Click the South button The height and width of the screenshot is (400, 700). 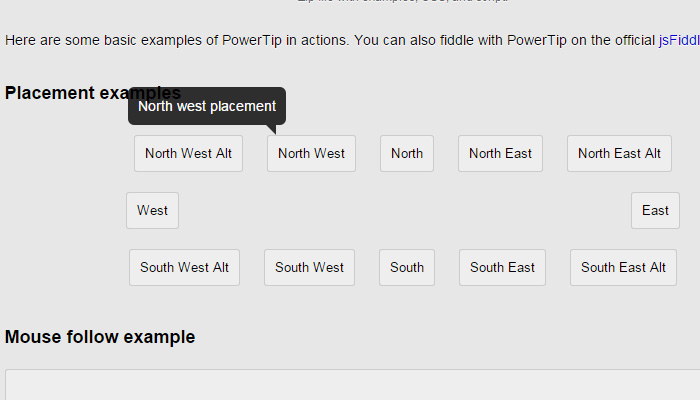coord(407,268)
